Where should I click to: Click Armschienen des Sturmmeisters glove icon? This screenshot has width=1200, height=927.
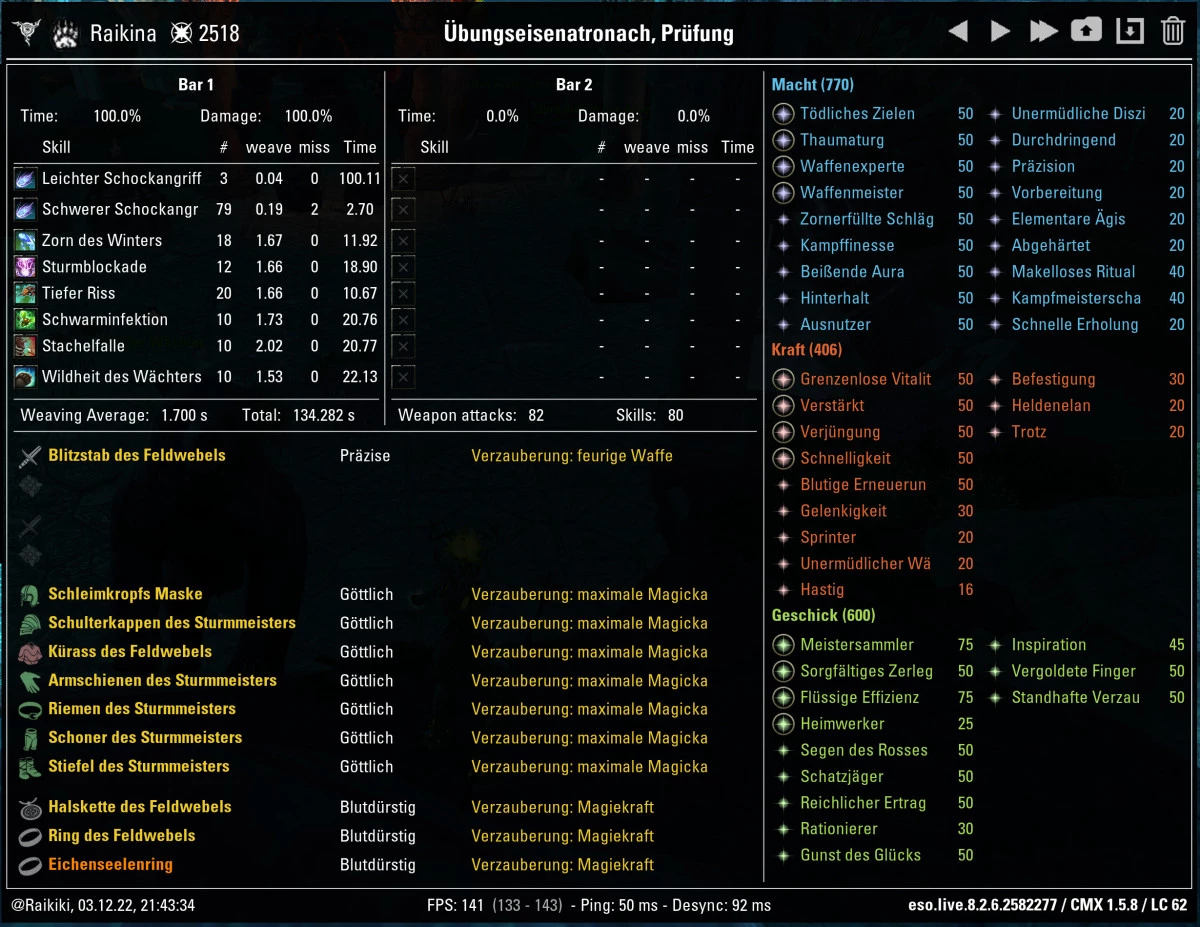pos(30,682)
